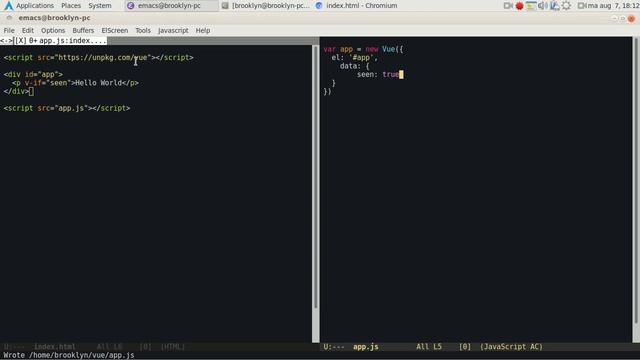Click the right pane vertical scrollbar
This screenshot has height=360, width=640.
point(636,190)
